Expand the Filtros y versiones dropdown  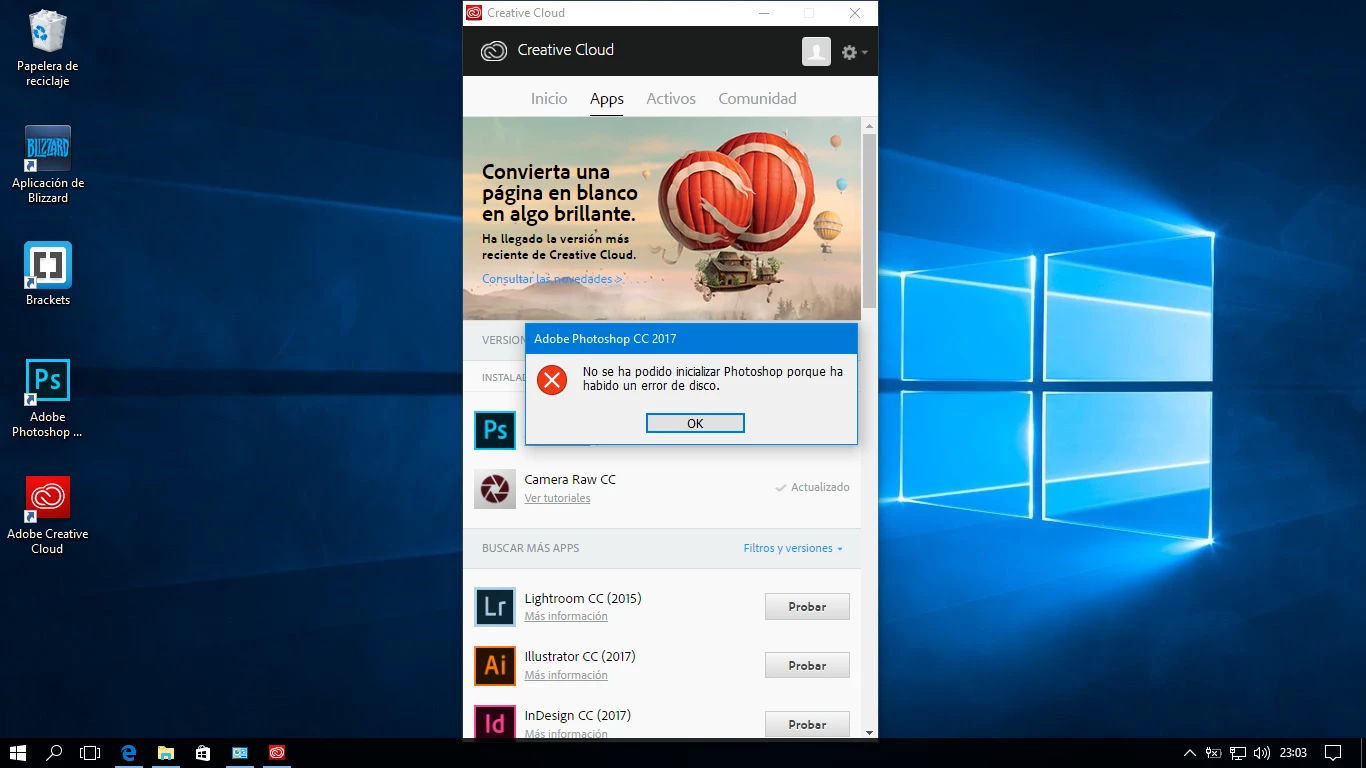coord(793,548)
